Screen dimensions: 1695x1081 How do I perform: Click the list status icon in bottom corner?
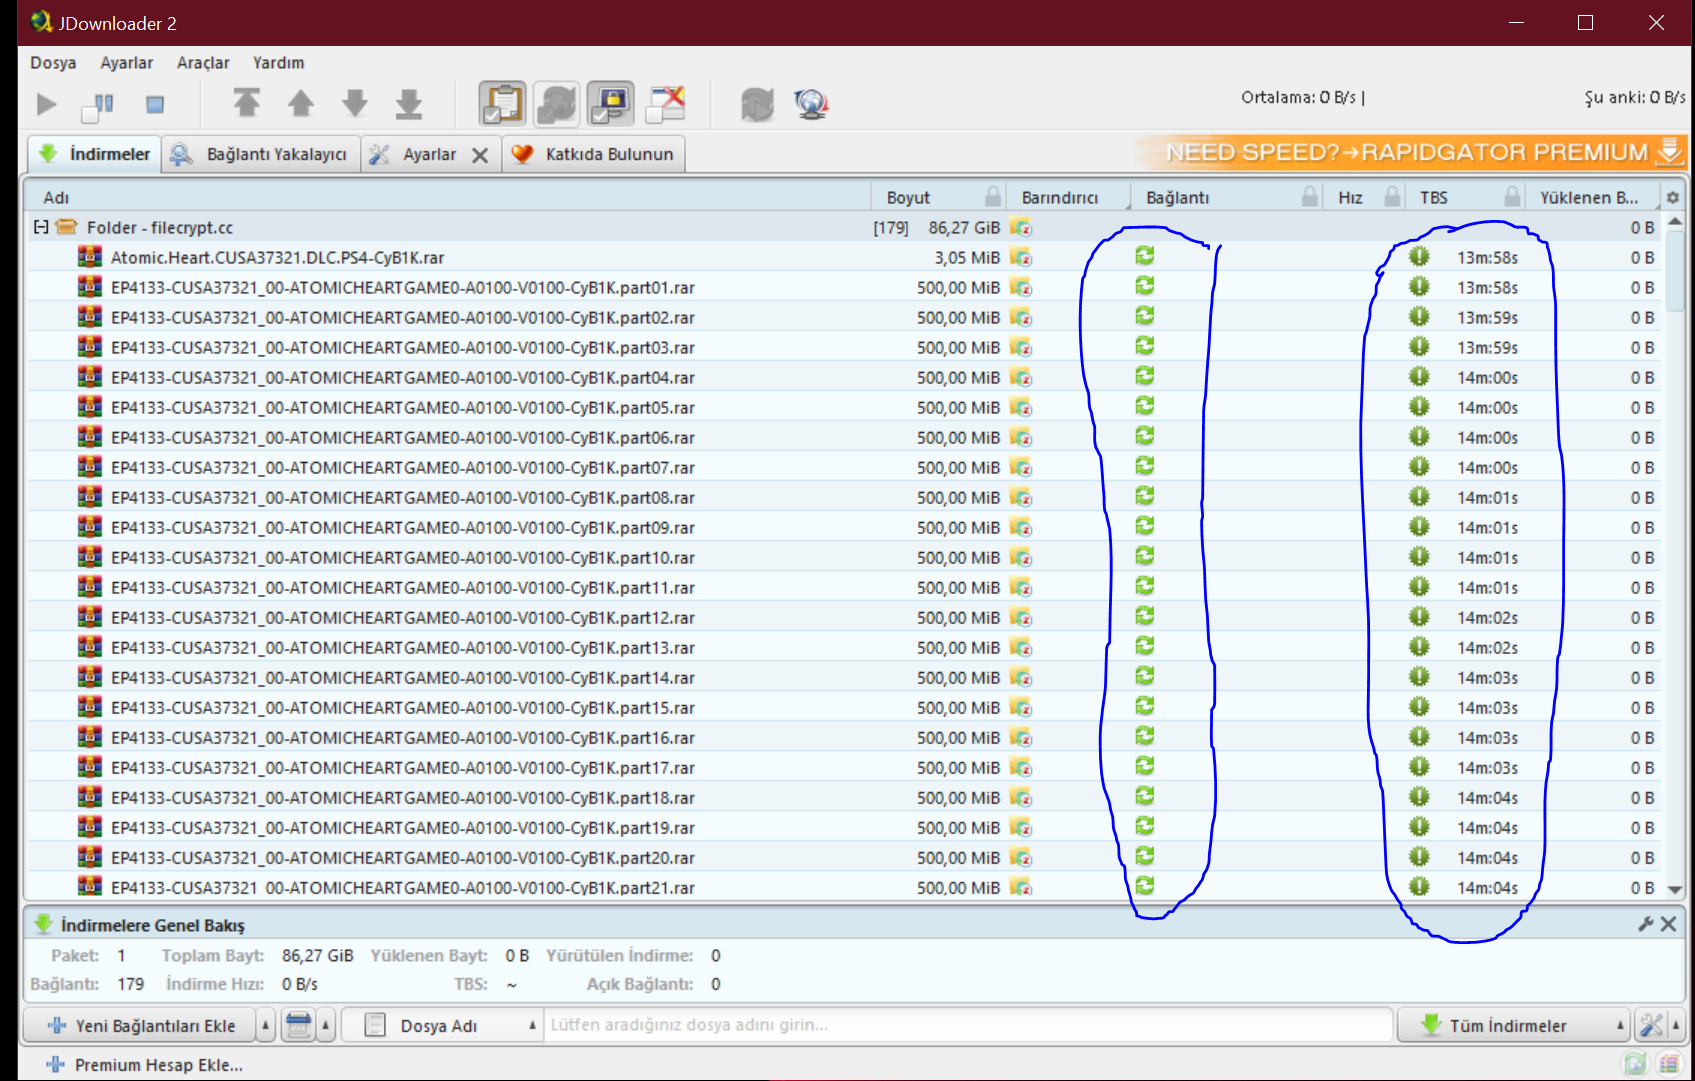coord(1669,1064)
